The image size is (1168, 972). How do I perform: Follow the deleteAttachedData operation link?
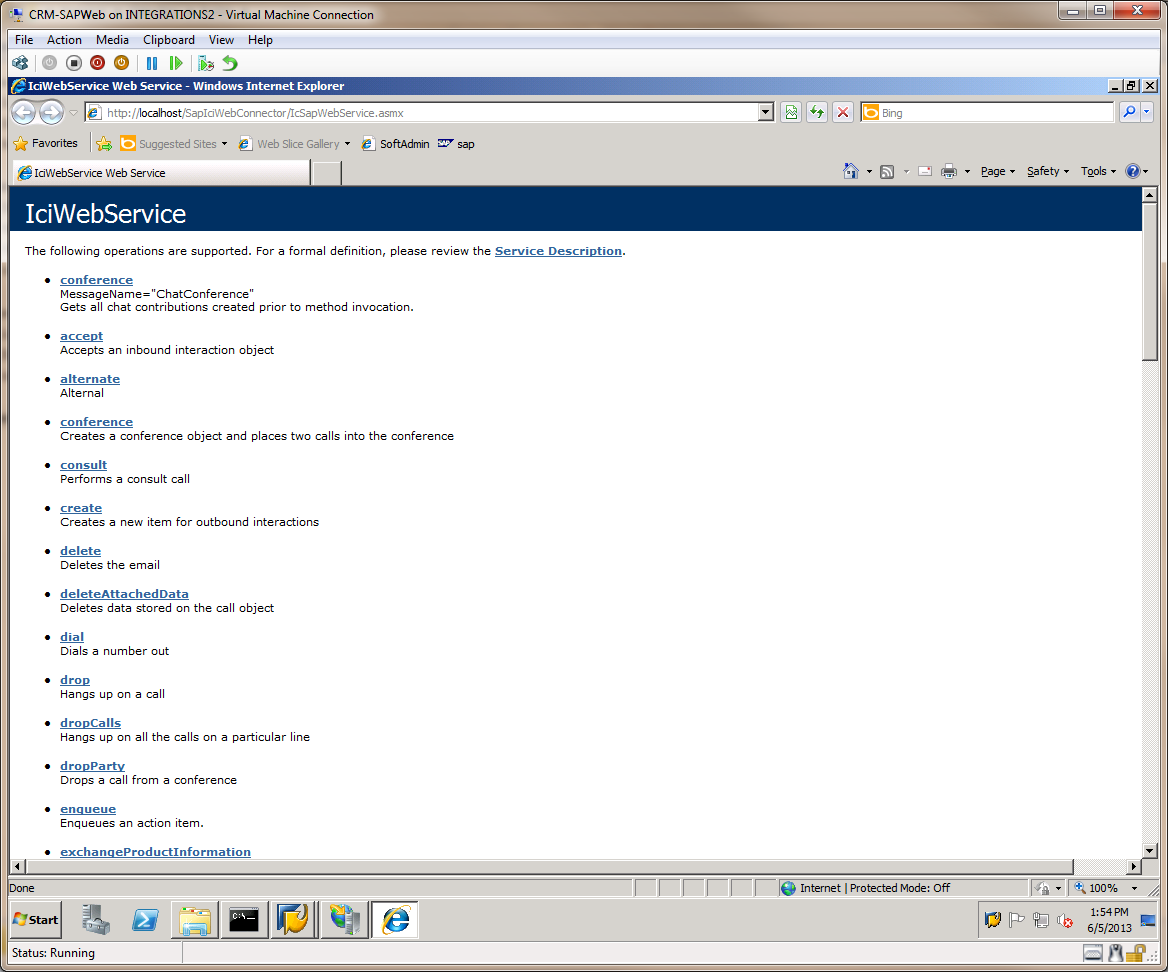point(124,594)
